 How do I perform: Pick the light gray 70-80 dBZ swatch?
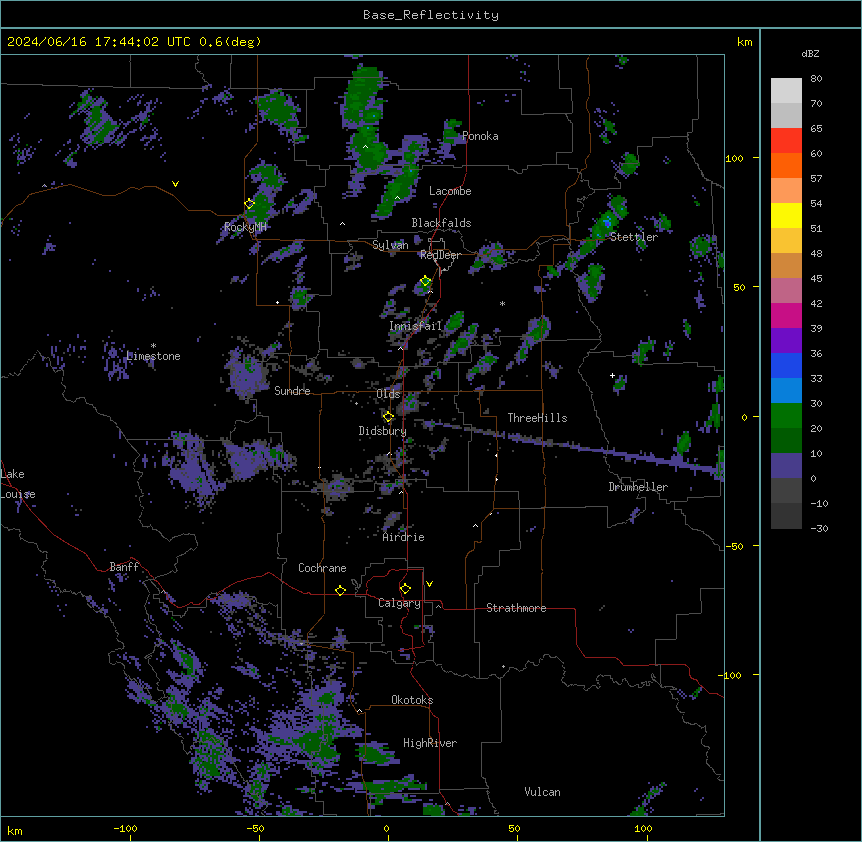point(786,91)
